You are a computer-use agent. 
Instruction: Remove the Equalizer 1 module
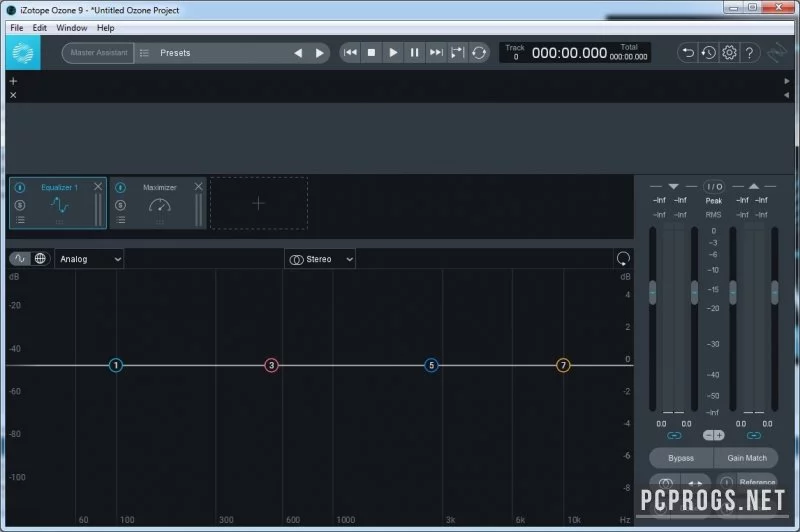(x=98, y=187)
